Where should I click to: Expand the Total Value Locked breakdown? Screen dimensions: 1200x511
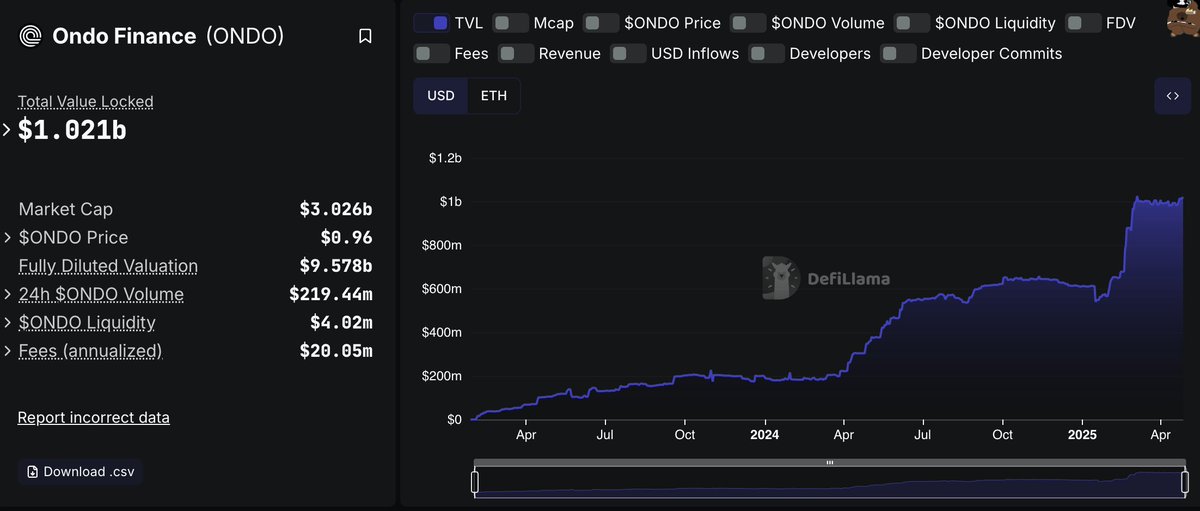[6, 129]
